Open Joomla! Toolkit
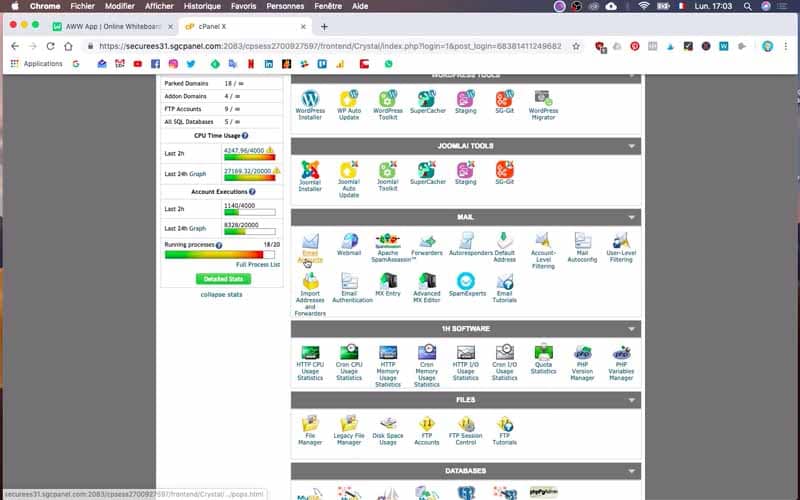800x500 pixels. click(388, 176)
